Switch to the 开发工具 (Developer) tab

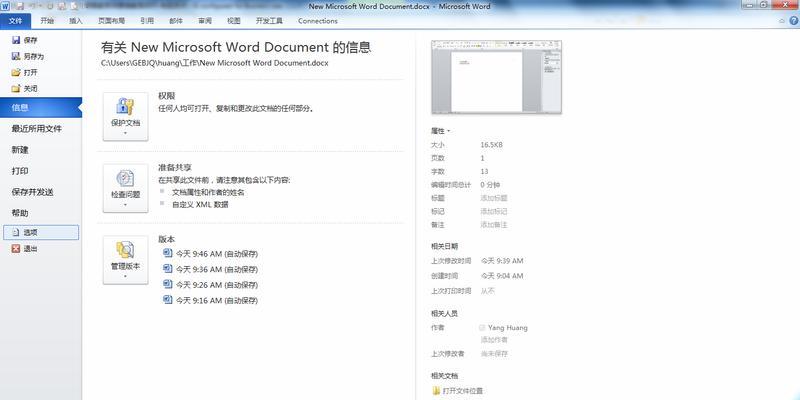click(269, 21)
